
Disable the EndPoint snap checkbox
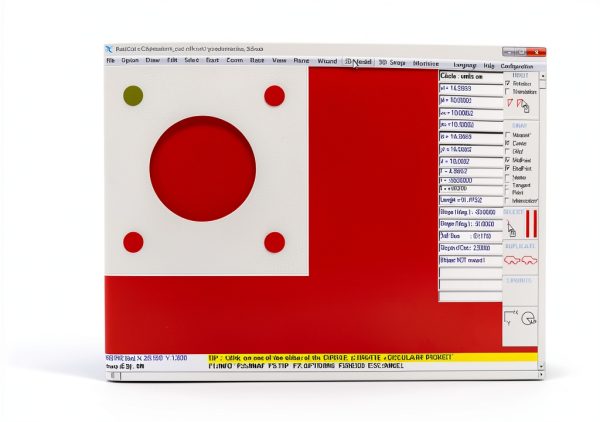pos(508,168)
